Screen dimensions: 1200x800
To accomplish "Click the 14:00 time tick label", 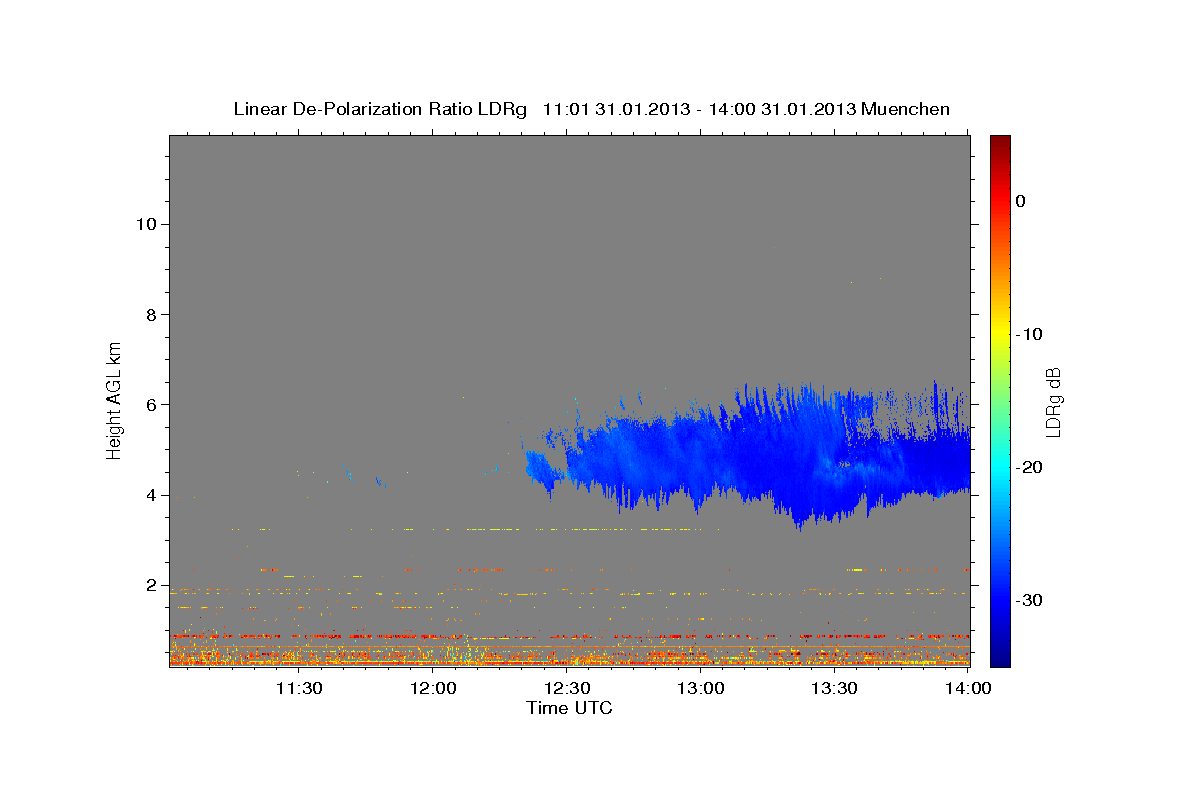I will point(968,688).
